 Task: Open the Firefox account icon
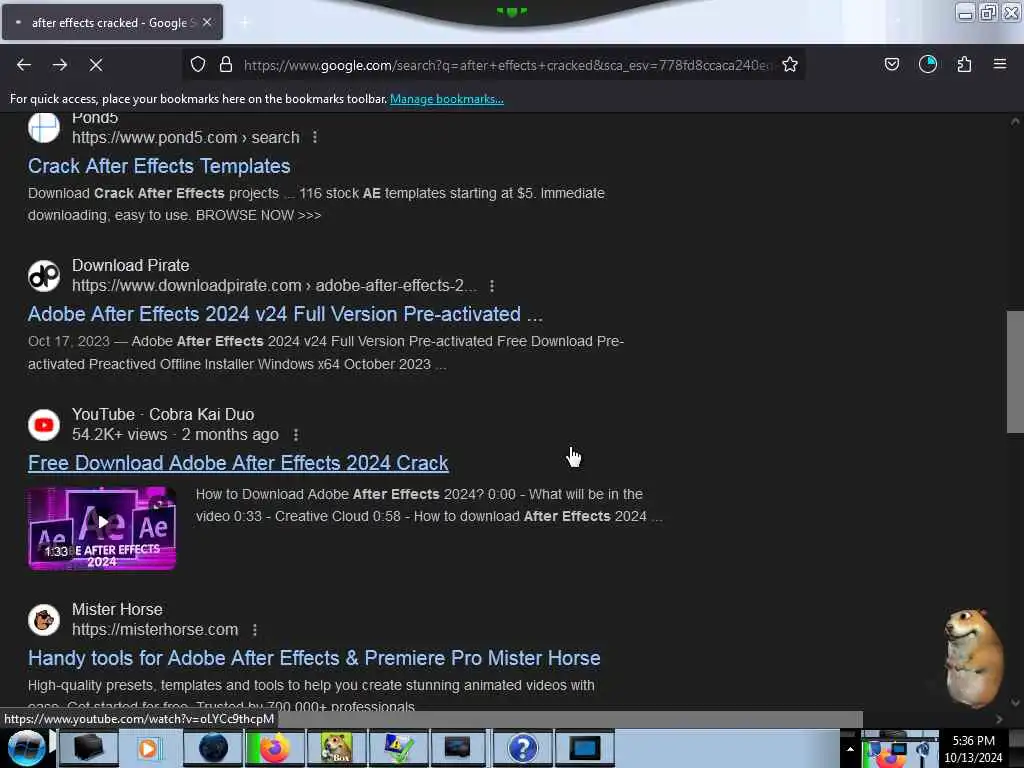[x=928, y=64]
